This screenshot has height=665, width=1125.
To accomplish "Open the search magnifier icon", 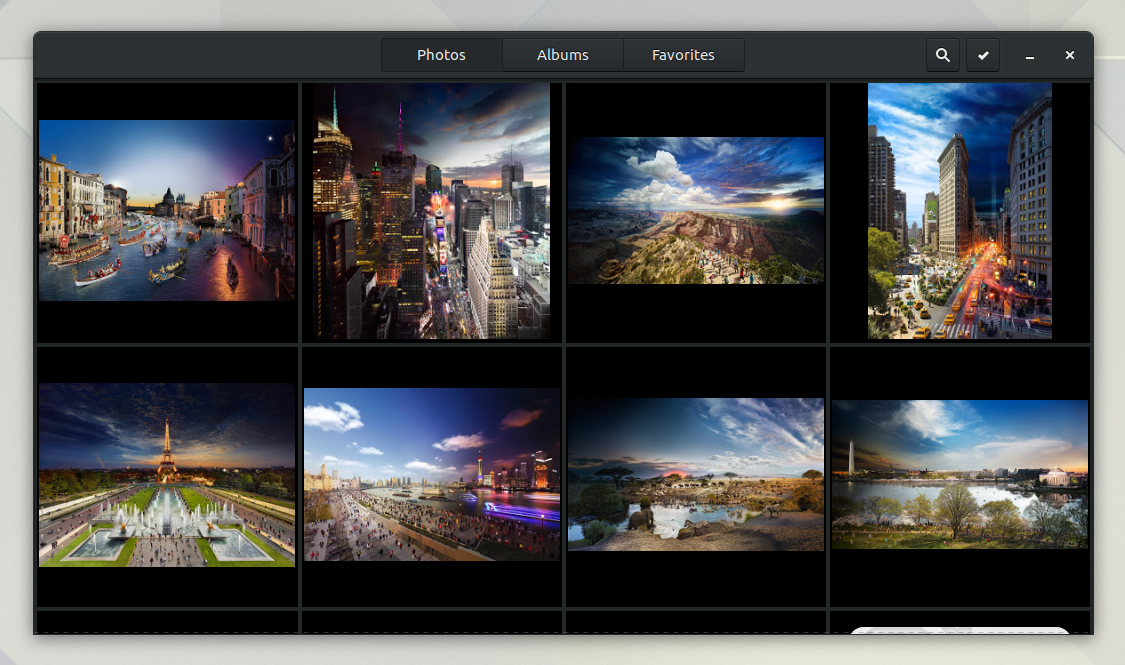I will (x=942, y=55).
